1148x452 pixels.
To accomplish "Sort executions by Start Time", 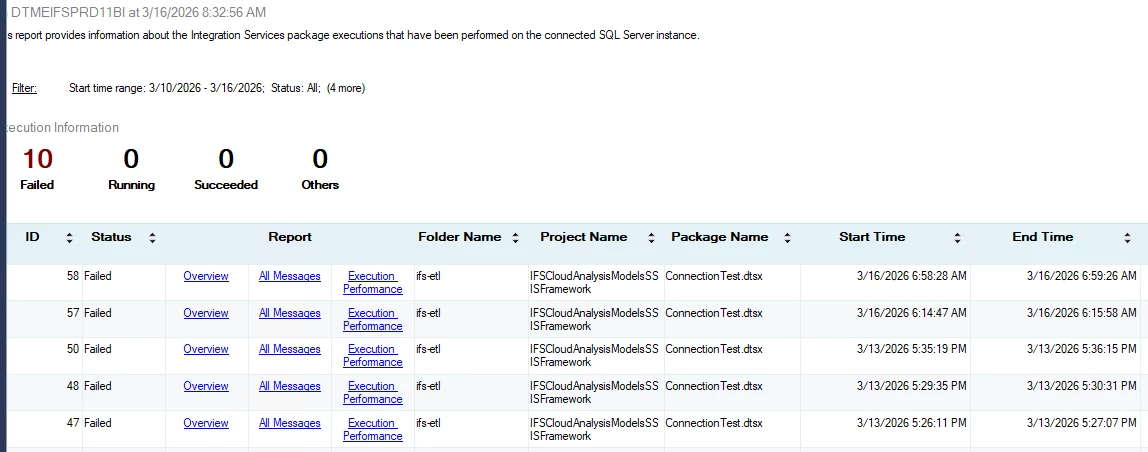I will coord(957,238).
